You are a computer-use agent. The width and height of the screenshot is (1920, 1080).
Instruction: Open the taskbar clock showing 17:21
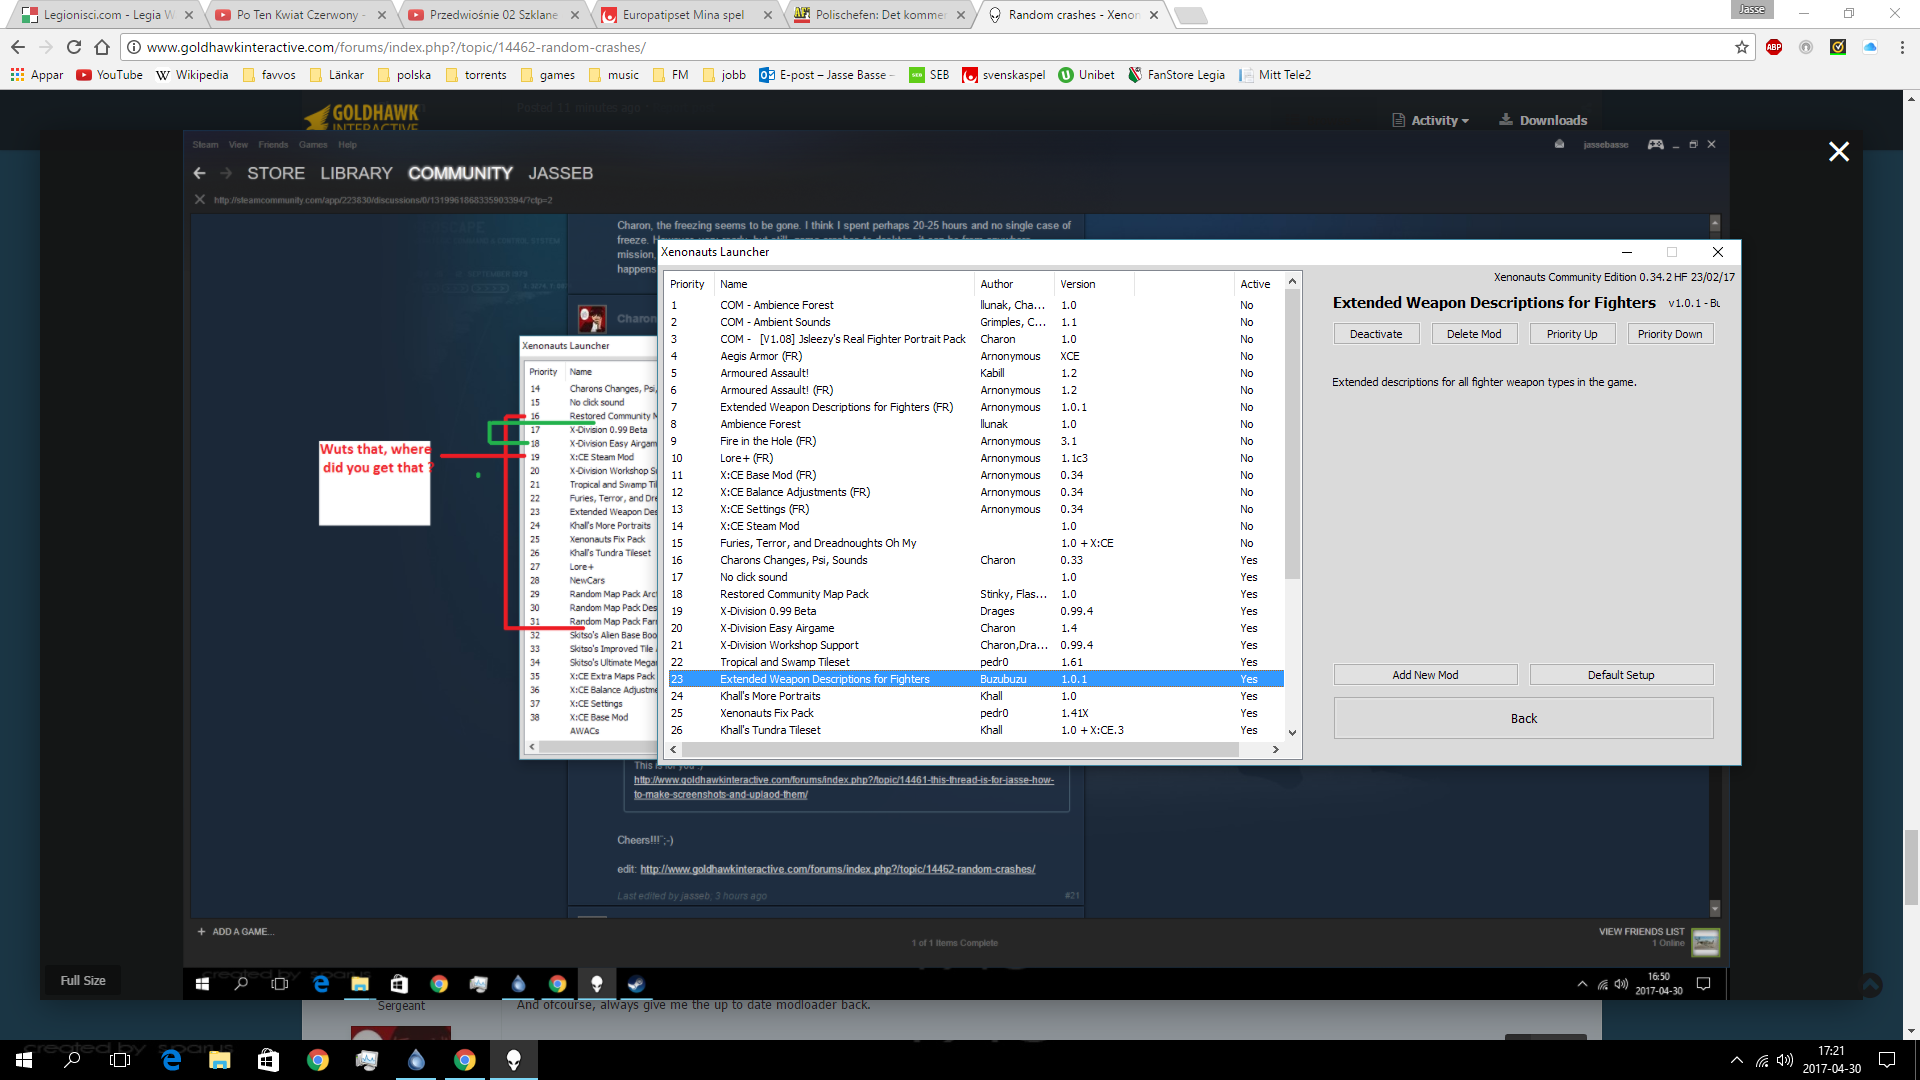click(1831, 1060)
